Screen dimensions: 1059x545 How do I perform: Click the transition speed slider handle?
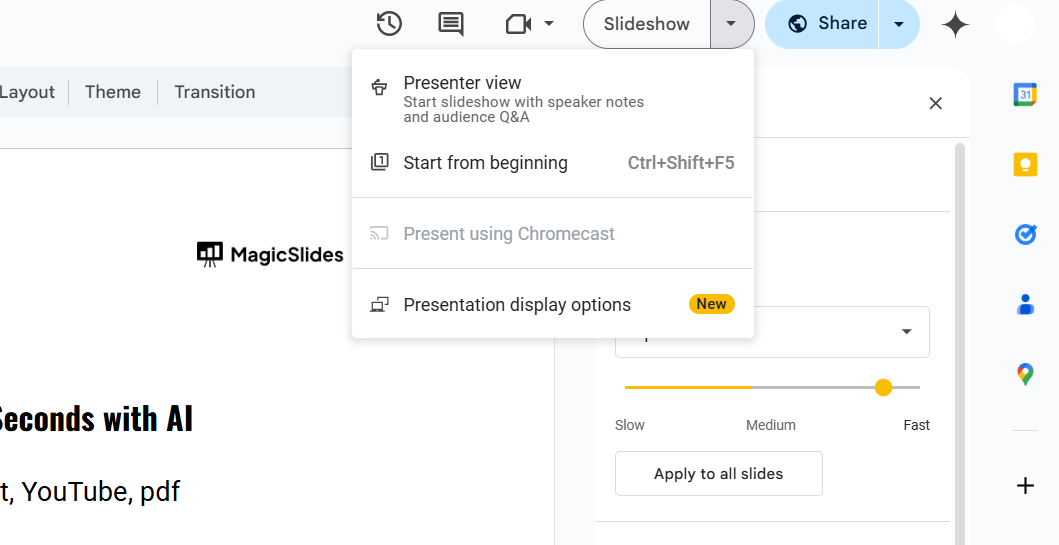pos(883,387)
